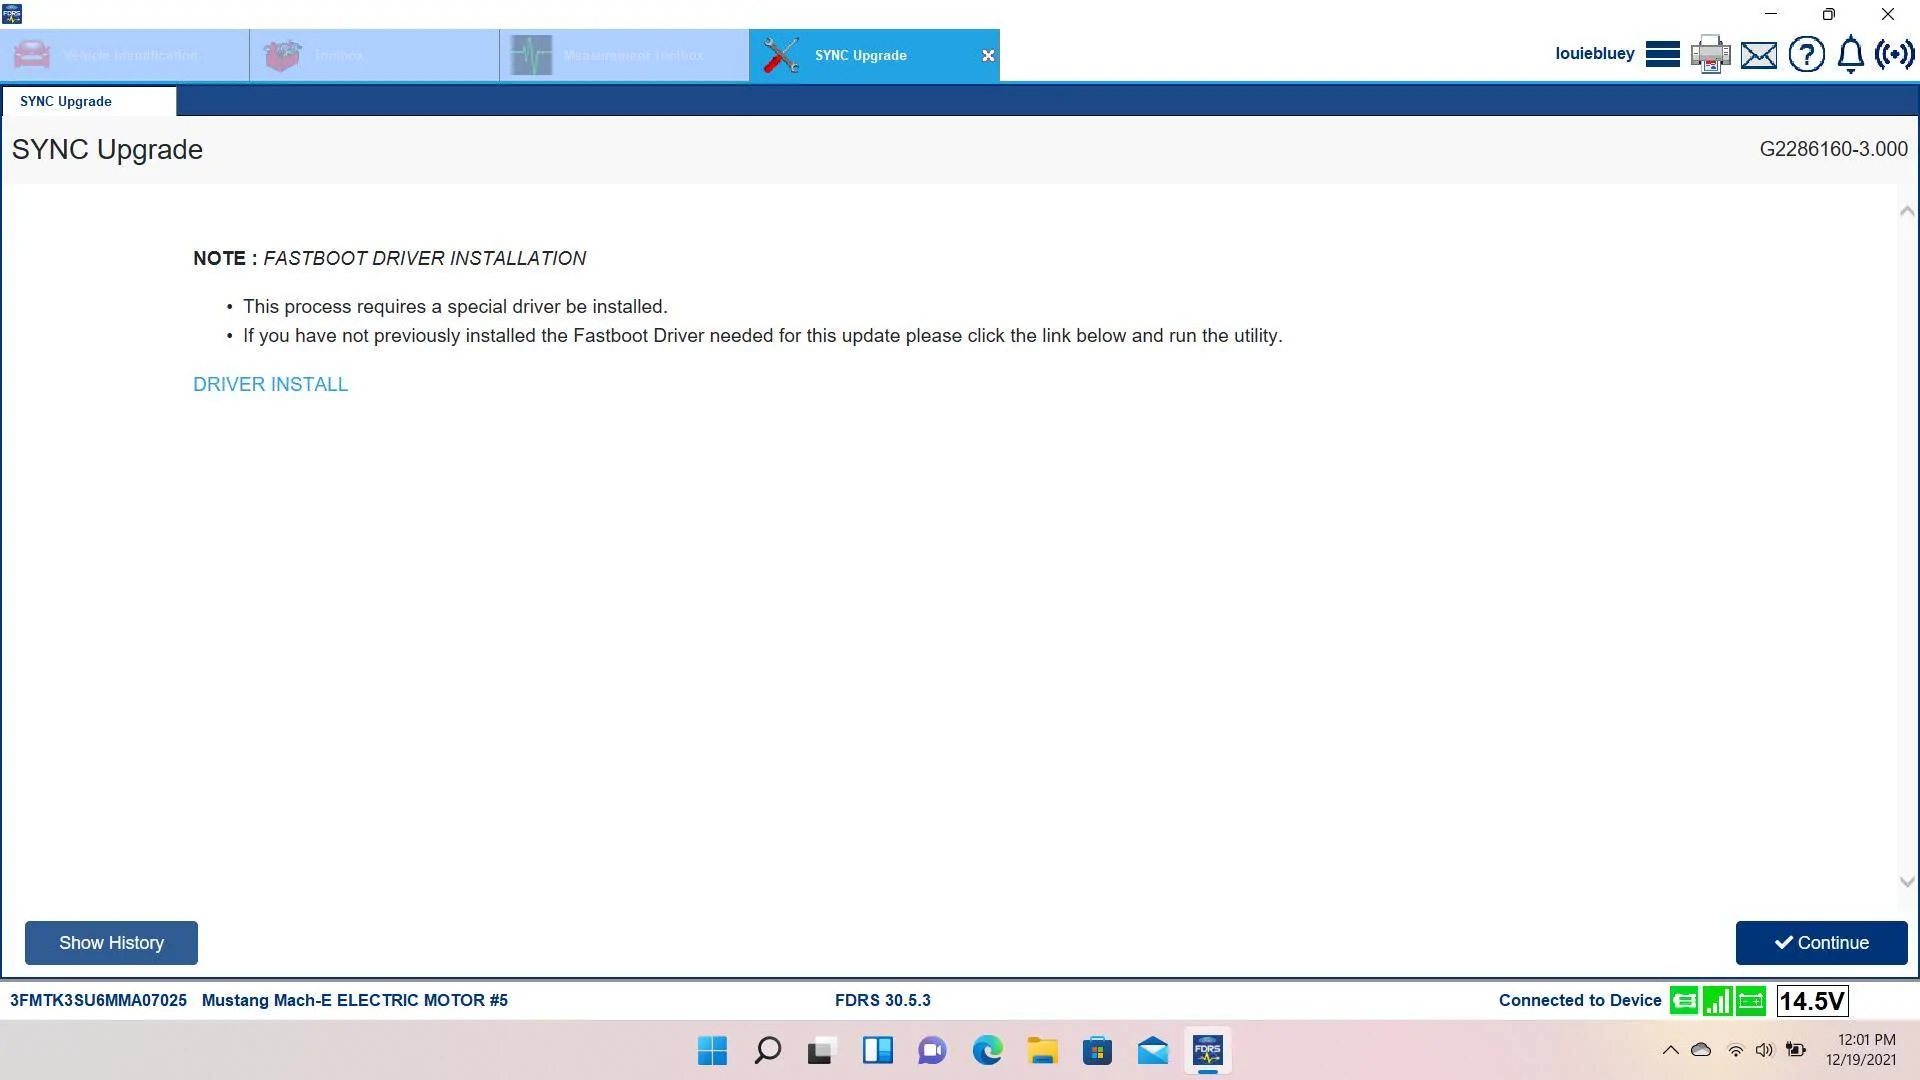Click the wireless device connection icon
The height and width of the screenshot is (1080, 1920).
click(x=1894, y=54)
